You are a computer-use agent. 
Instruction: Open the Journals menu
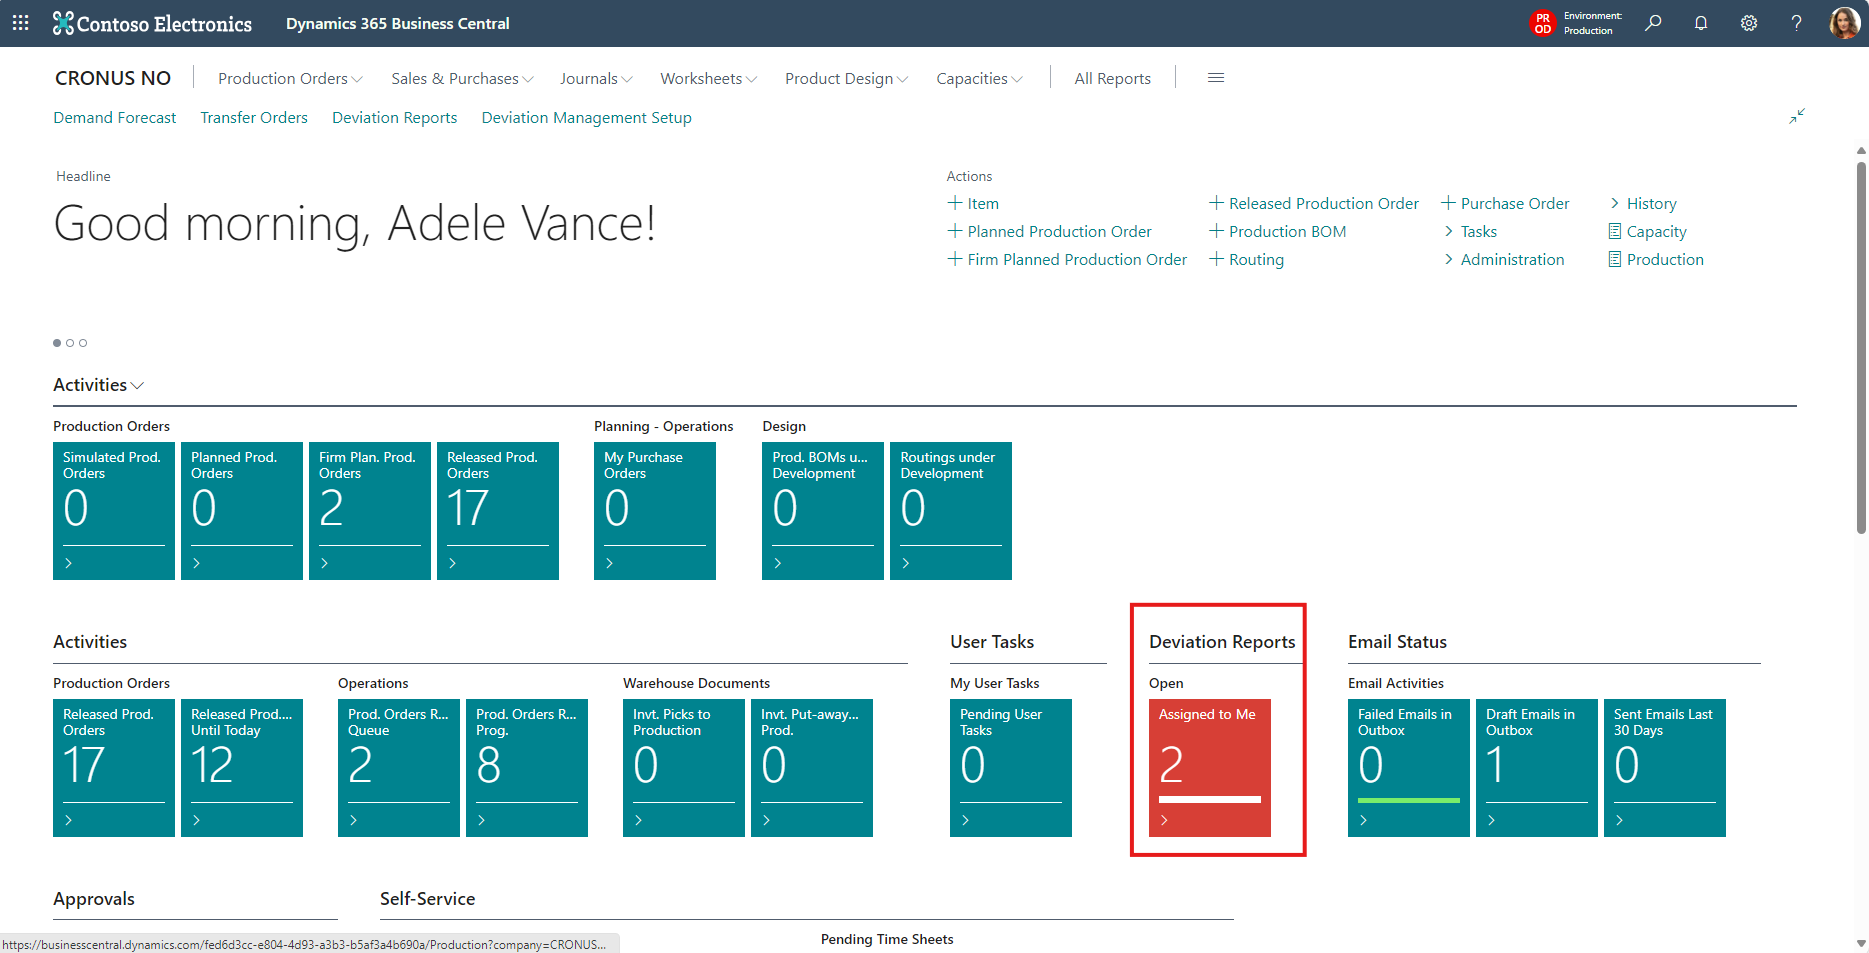click(595, 78)
